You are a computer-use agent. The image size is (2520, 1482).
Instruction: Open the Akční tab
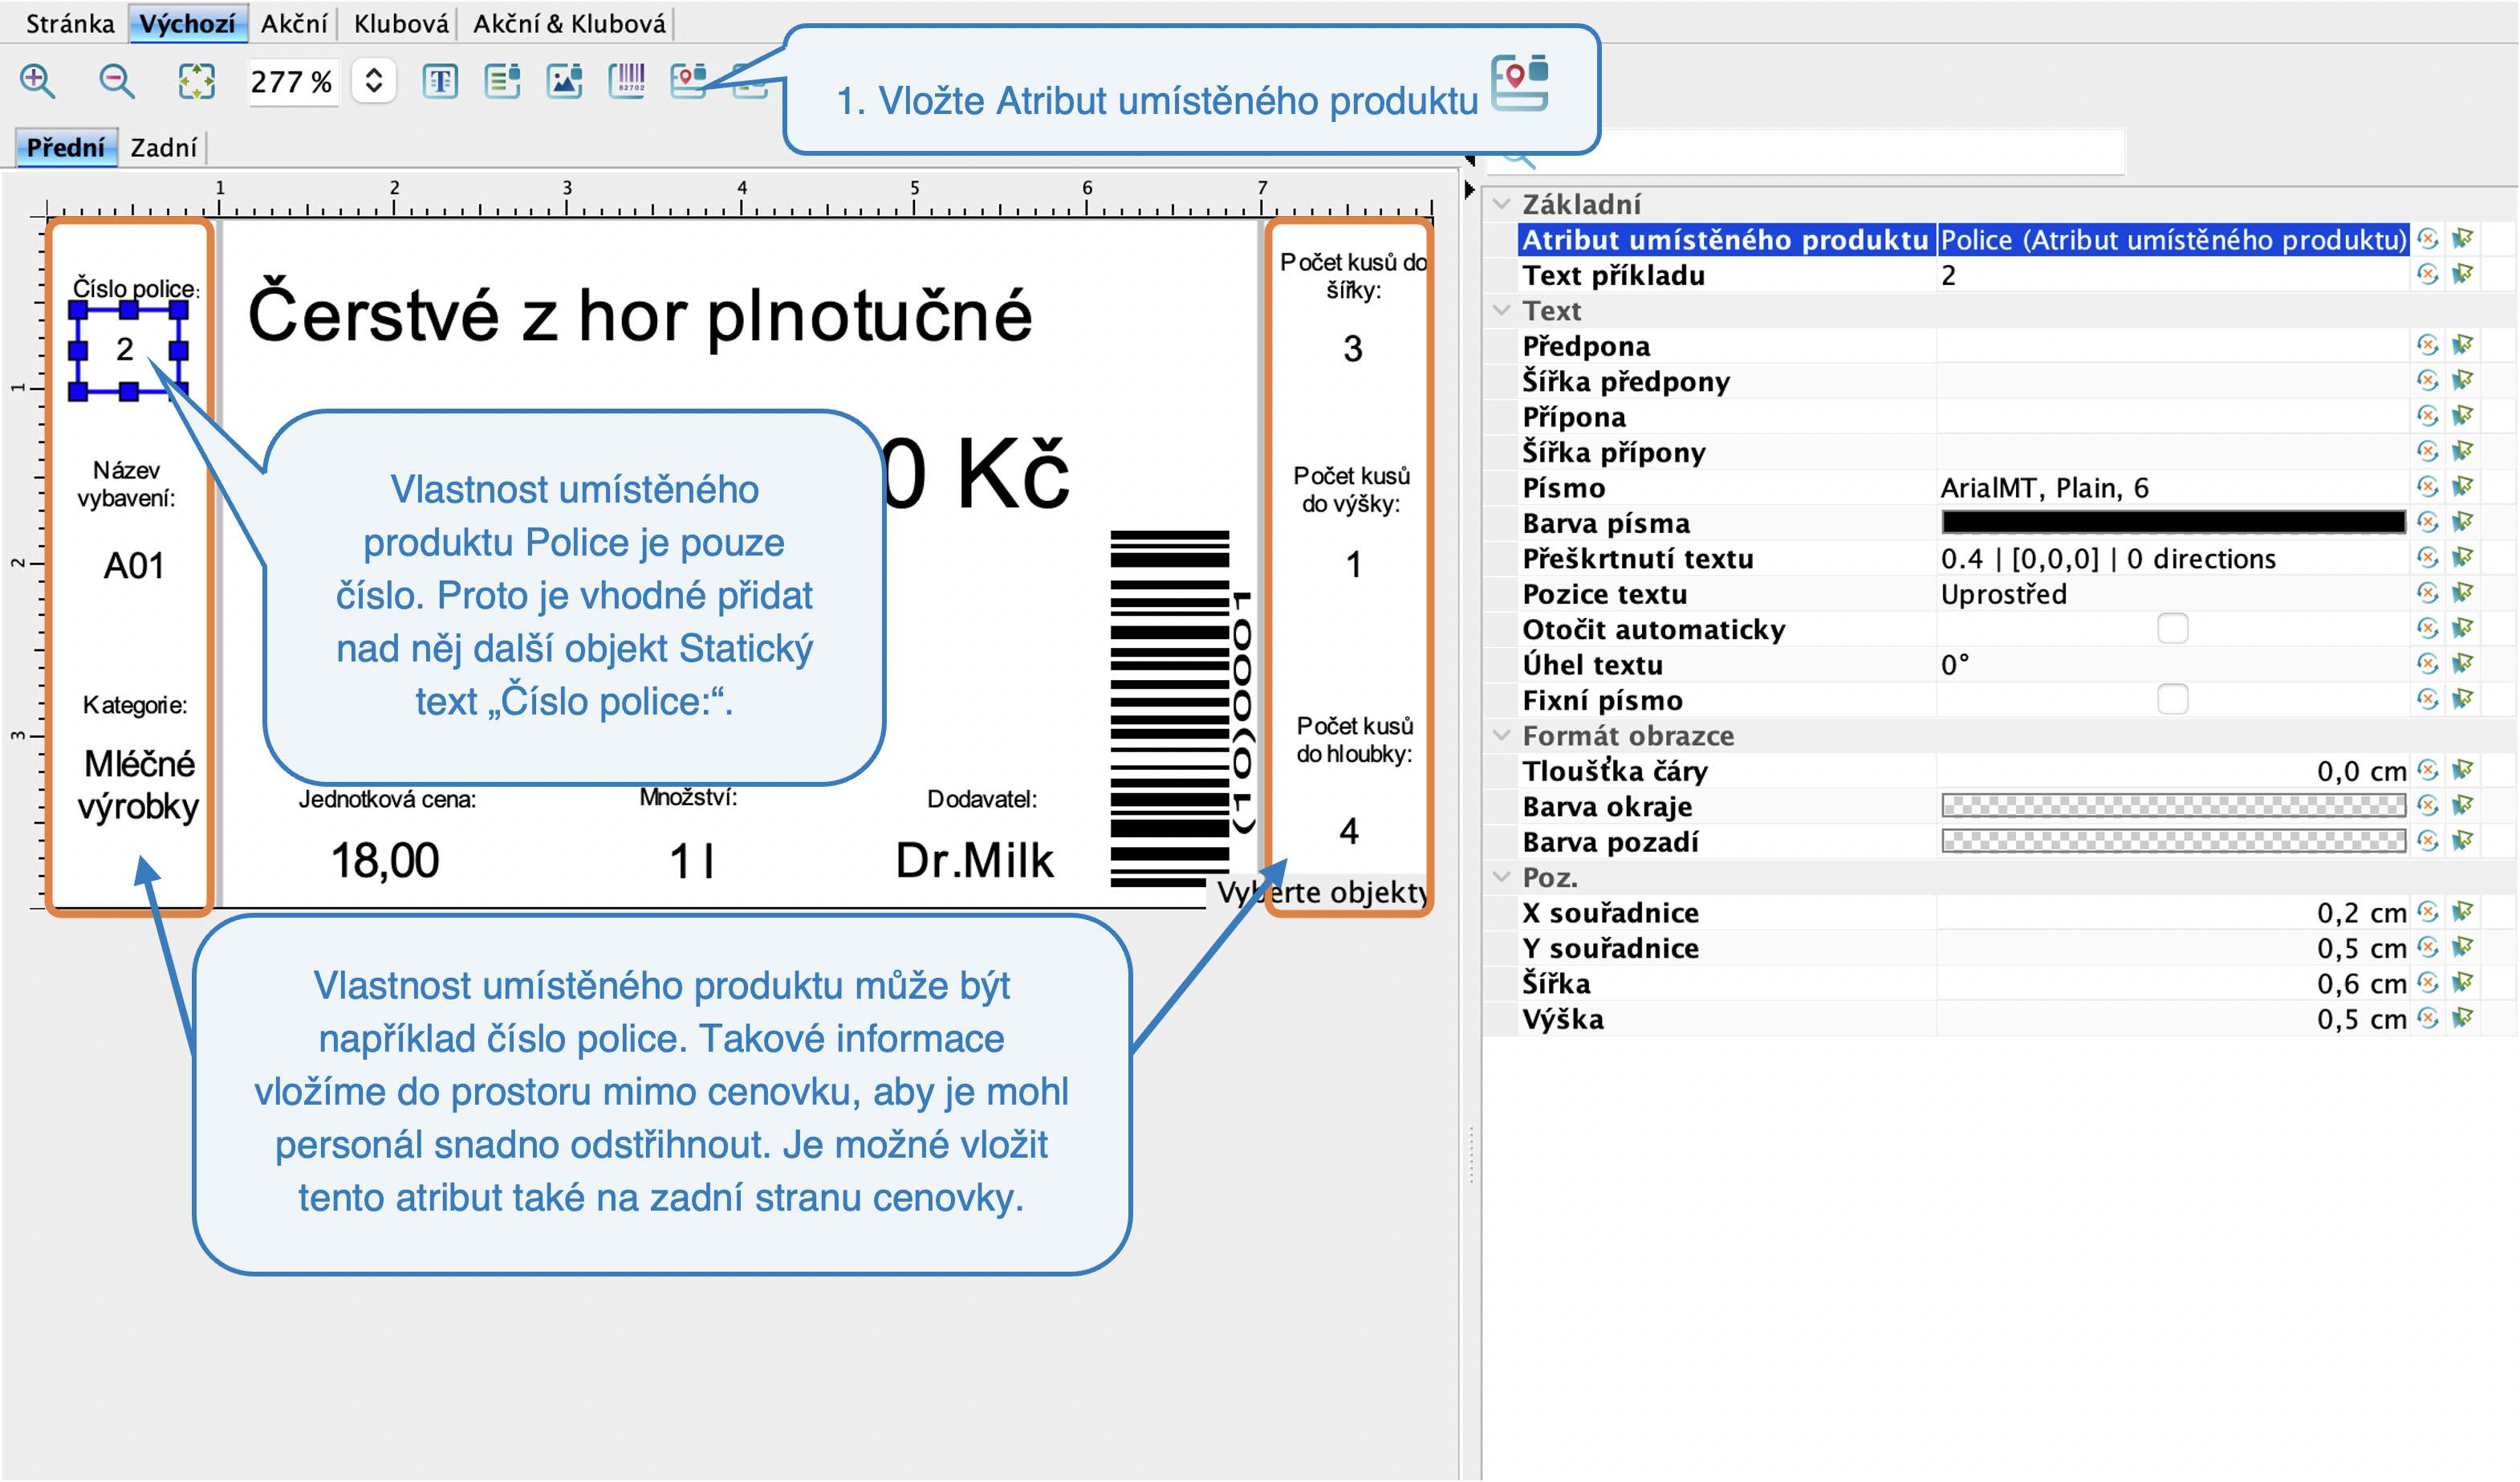[294, 23]
